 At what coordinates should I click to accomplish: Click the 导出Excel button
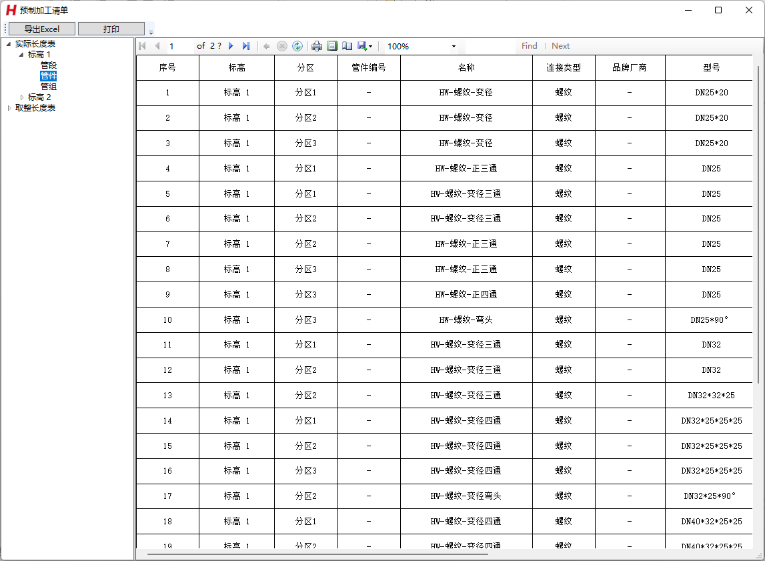[42, 29]
